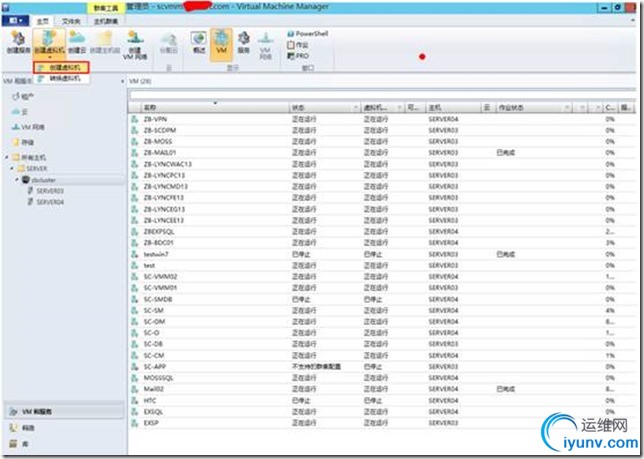This screenshot has height=459, width=644.
Task: Click the VM icon beside testwin7
Action: 134,254
